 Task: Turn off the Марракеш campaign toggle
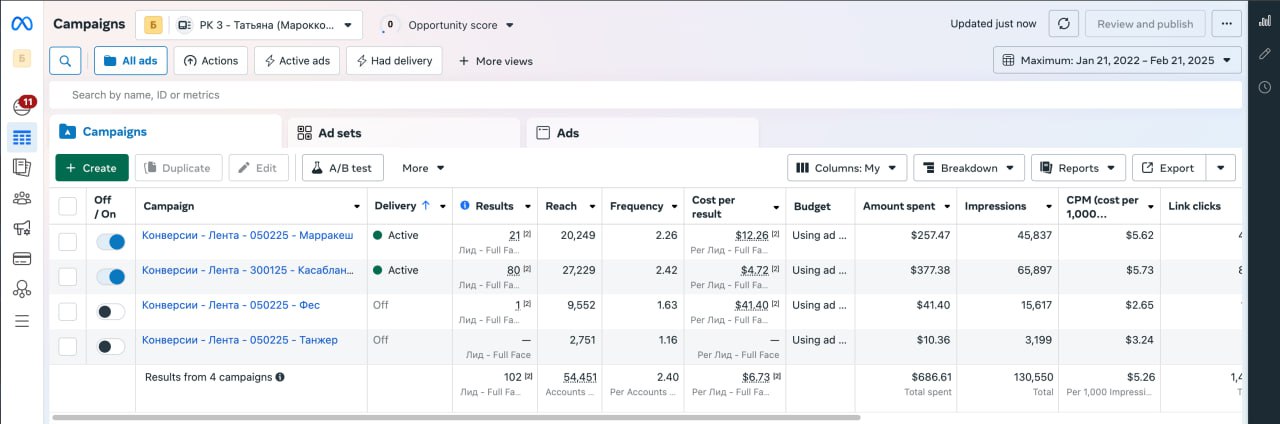(x=111, y=242)
